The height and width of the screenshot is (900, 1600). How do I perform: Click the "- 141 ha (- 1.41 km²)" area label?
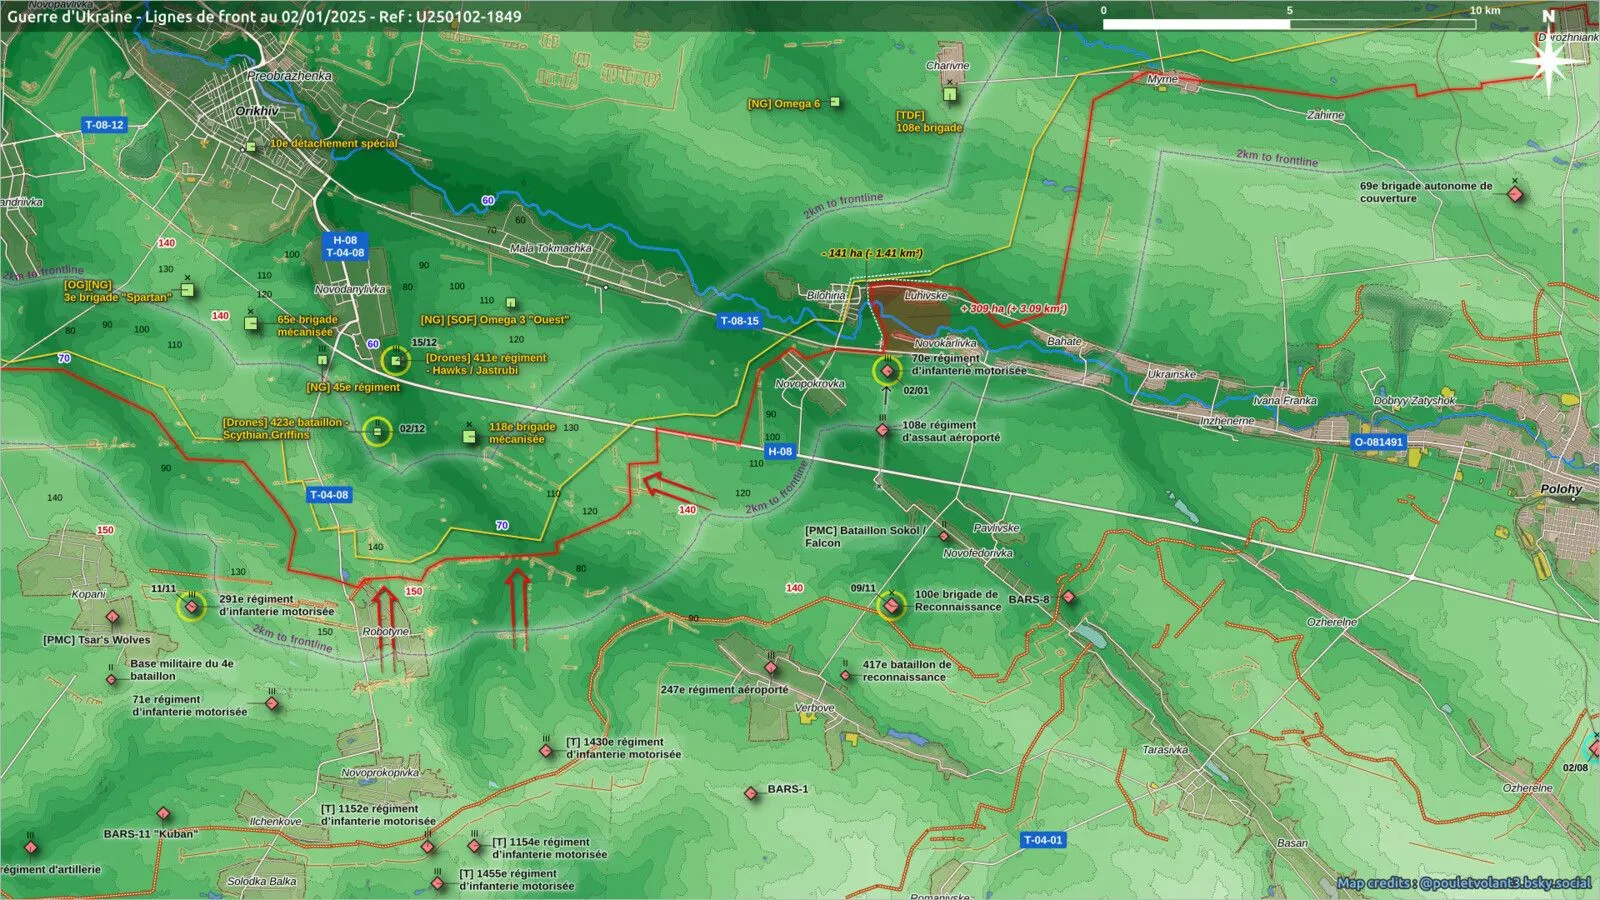click(872, 254)
